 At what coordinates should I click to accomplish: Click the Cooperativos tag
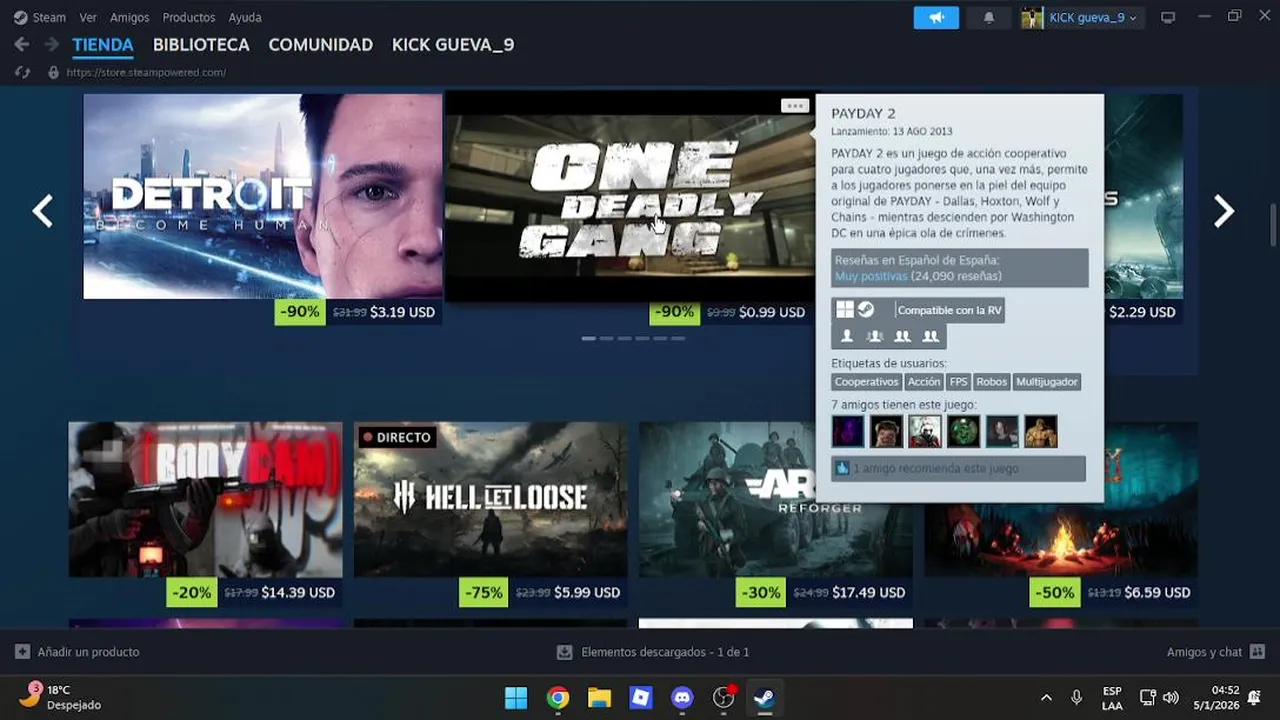tap(866, 382)
